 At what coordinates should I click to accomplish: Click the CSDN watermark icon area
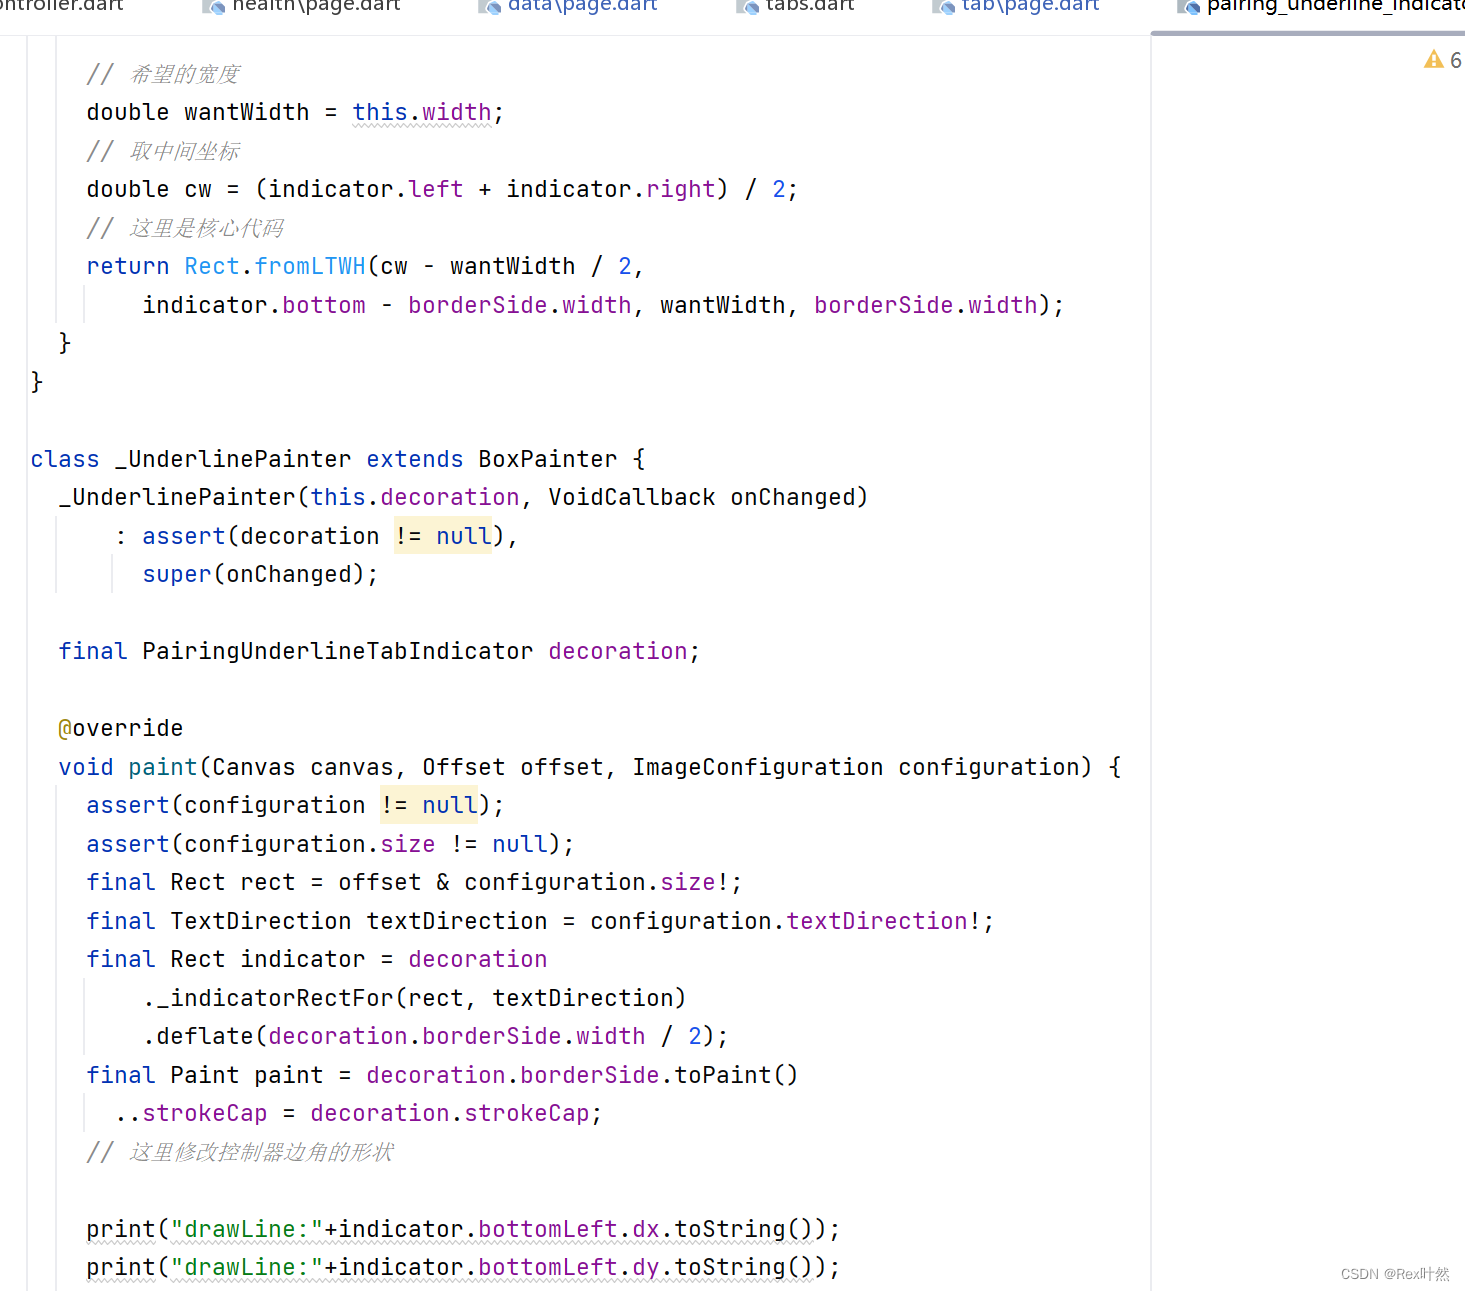pos(1394,1274)
